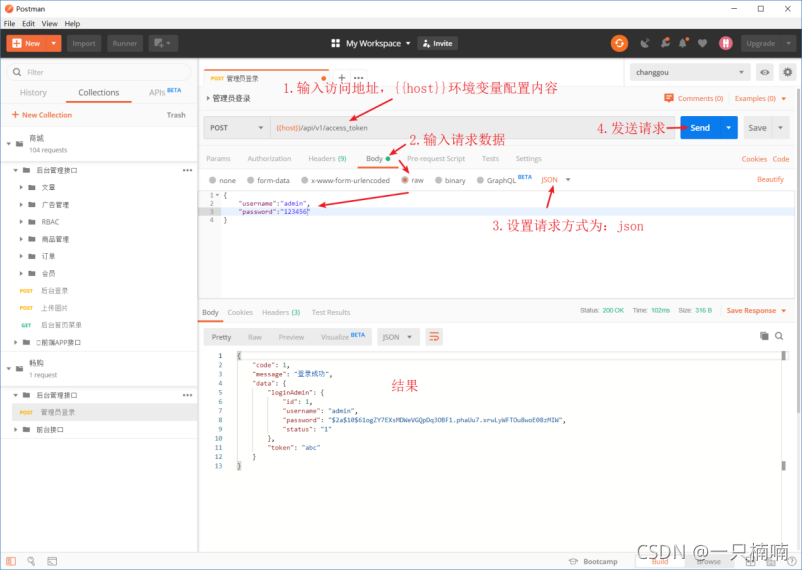Image resolution: width=803 pixels, height=570 pixels.
Task: Click the request URL input field
Action: (472, 128)
